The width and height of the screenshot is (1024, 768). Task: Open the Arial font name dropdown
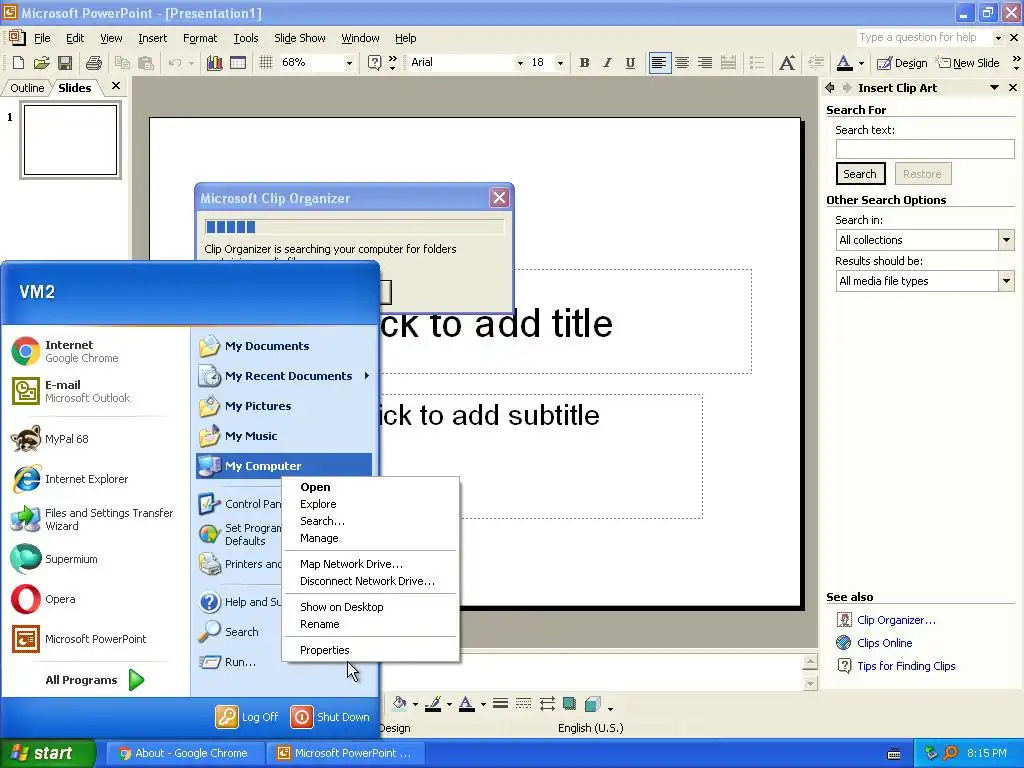520,63
